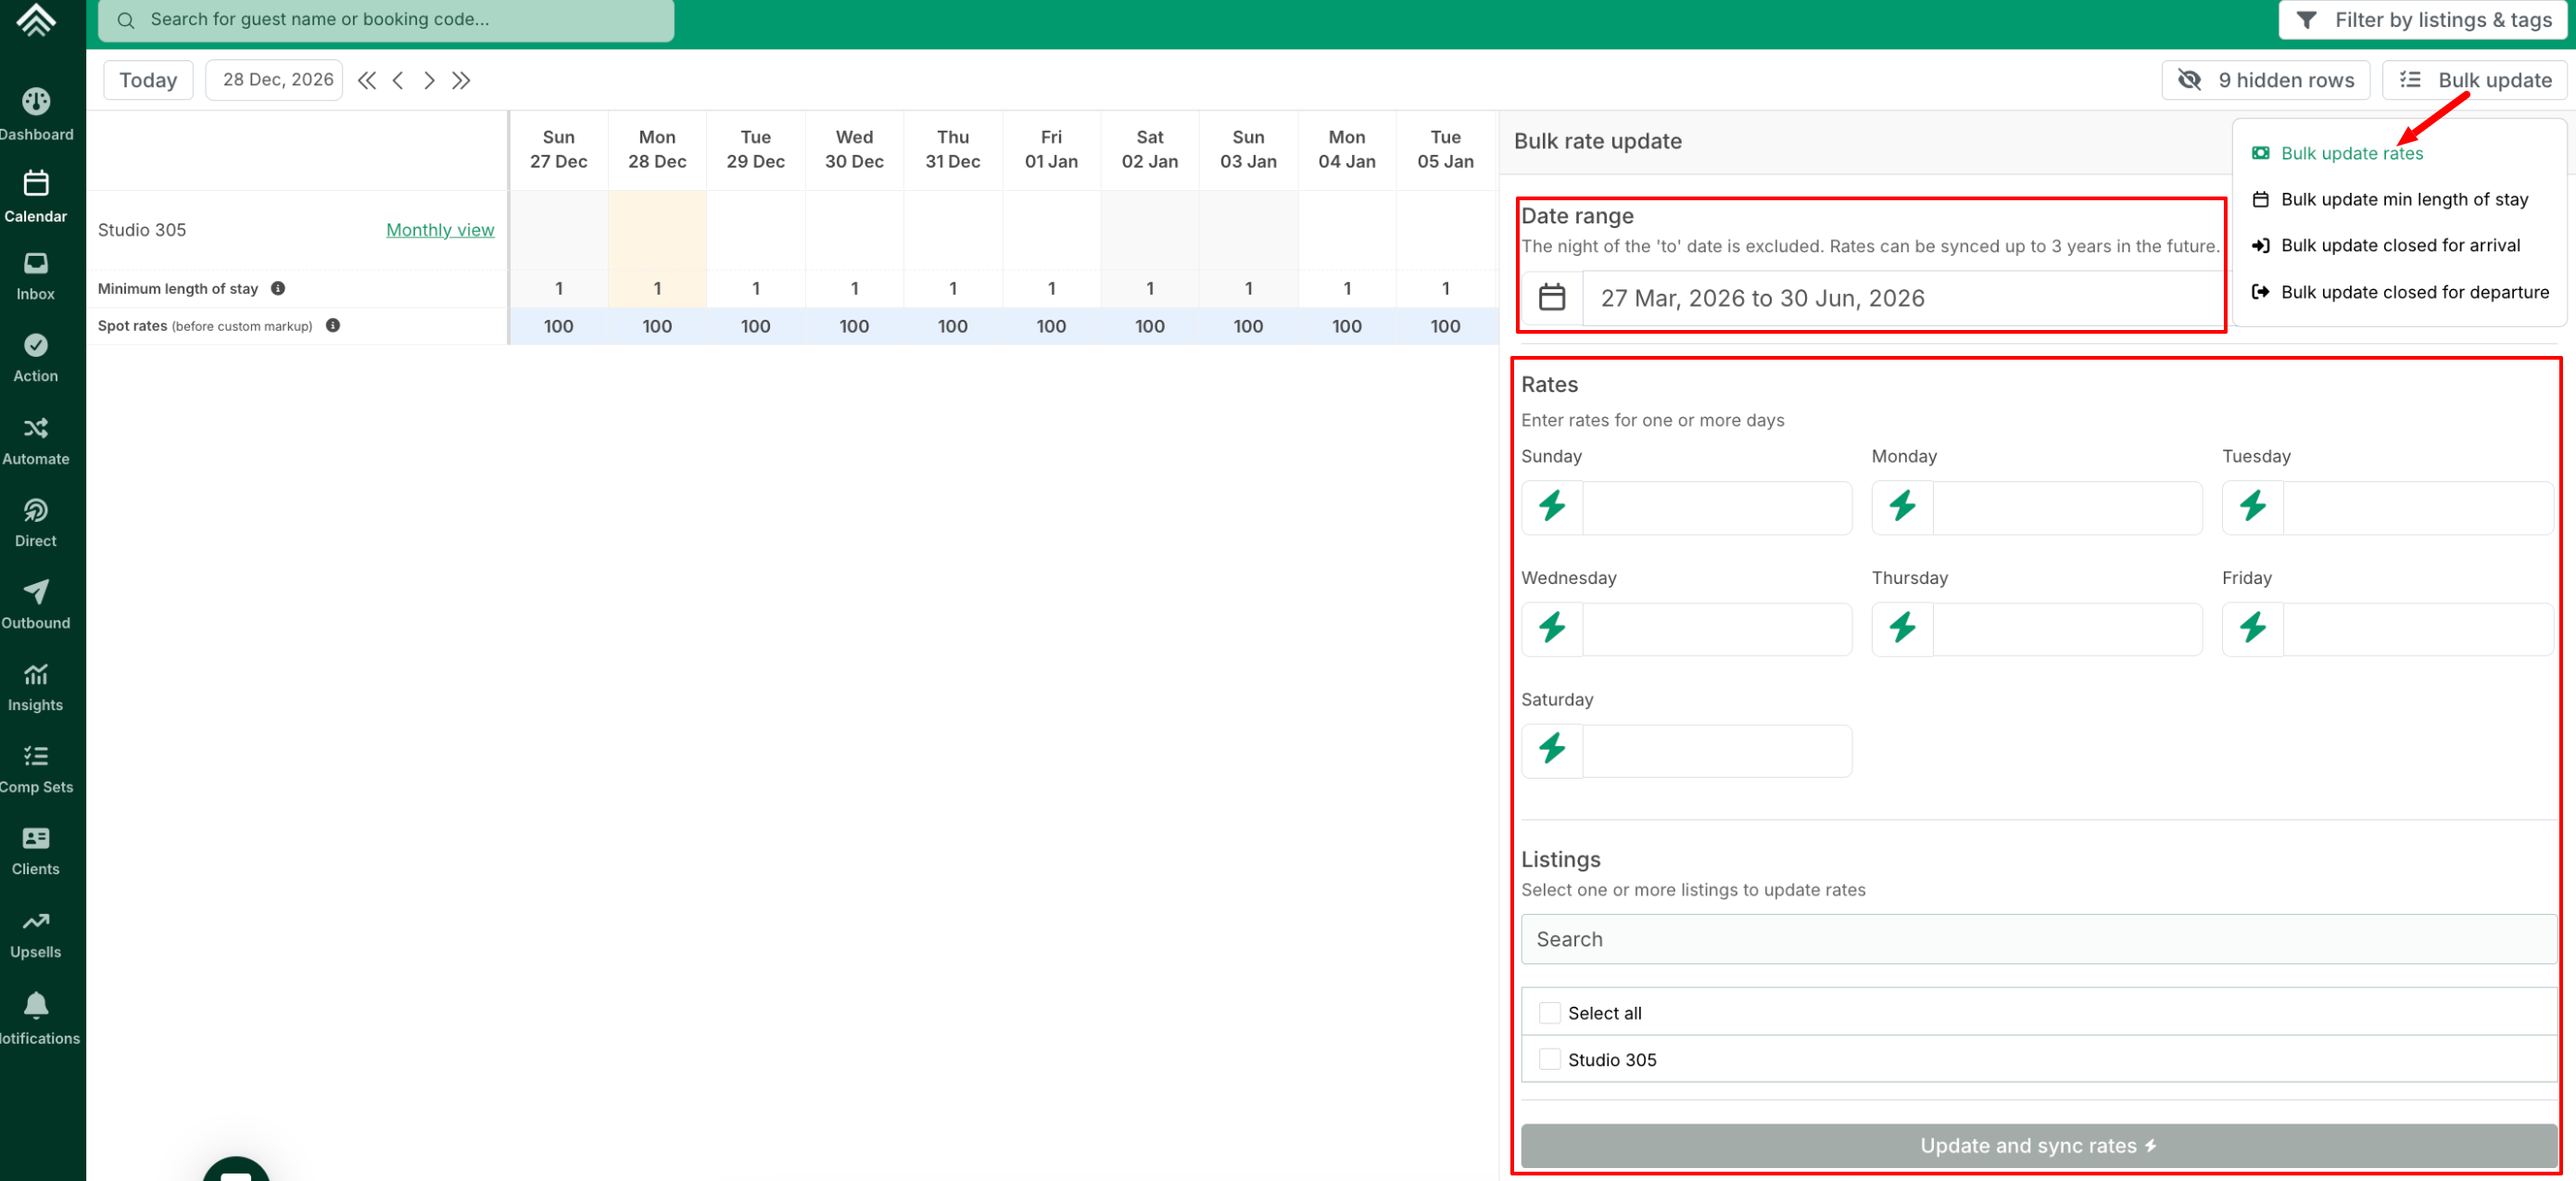Choose Bulk update closed for arrival
Screen dimensions: 2576x1181
click(2399, 245)
